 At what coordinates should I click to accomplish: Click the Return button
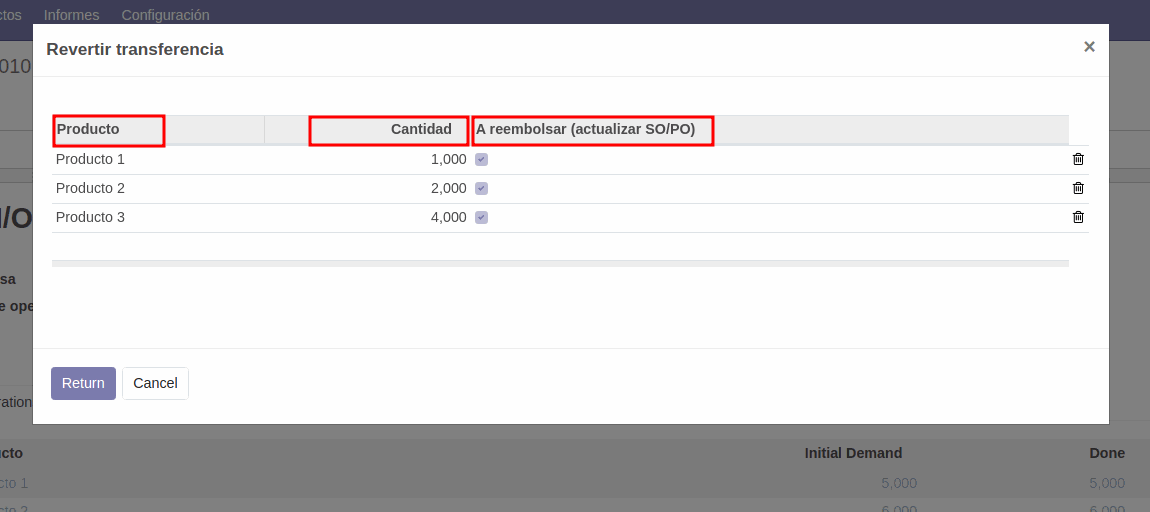click(84, 384)
